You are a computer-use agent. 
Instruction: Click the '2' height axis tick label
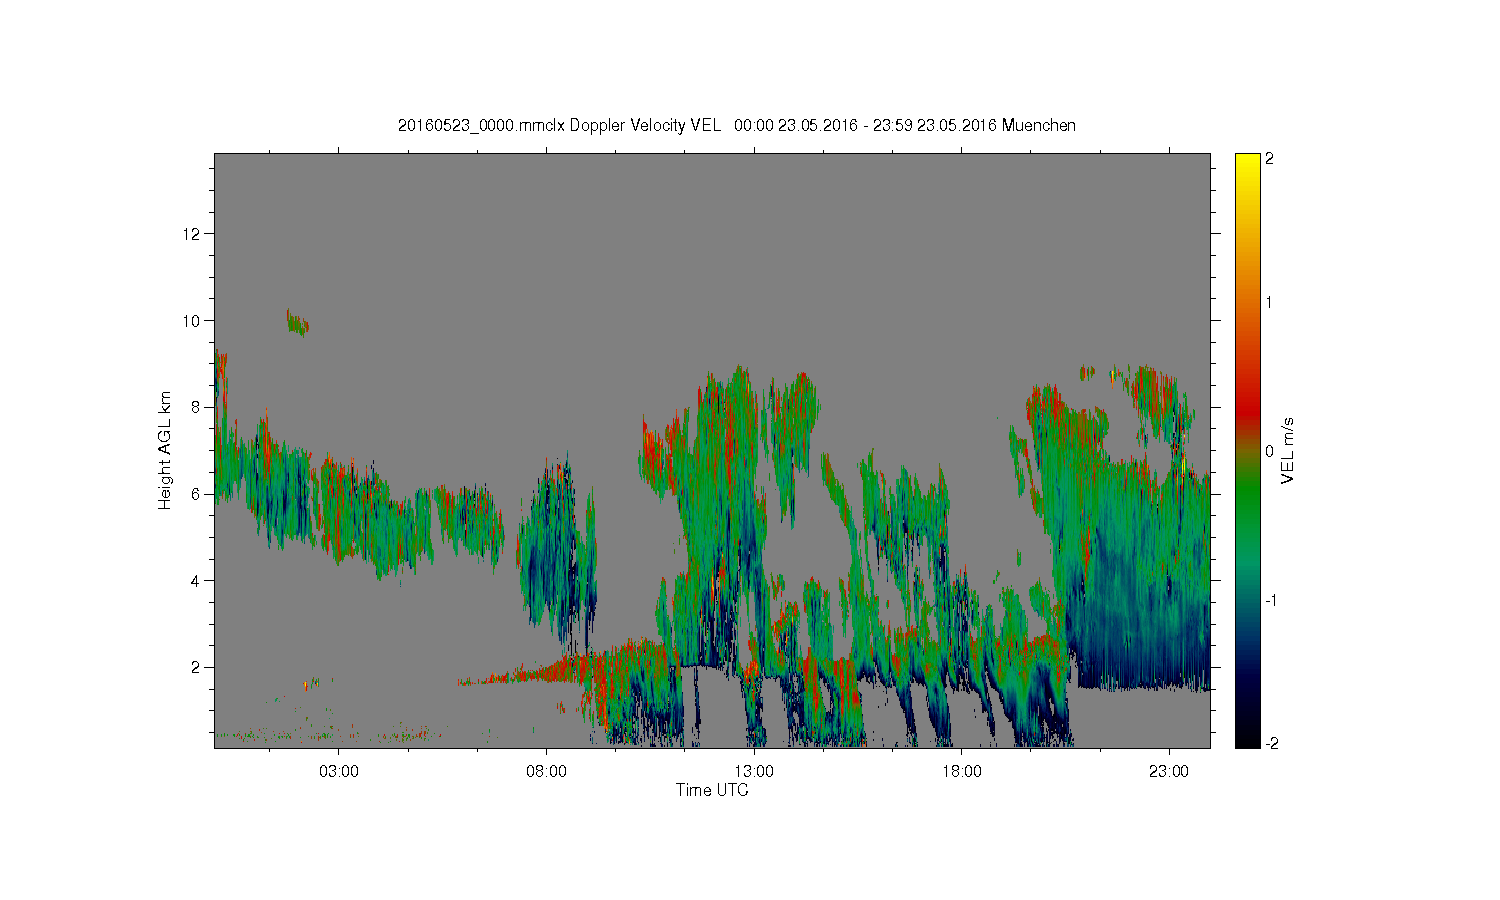(x=198, y=667)
